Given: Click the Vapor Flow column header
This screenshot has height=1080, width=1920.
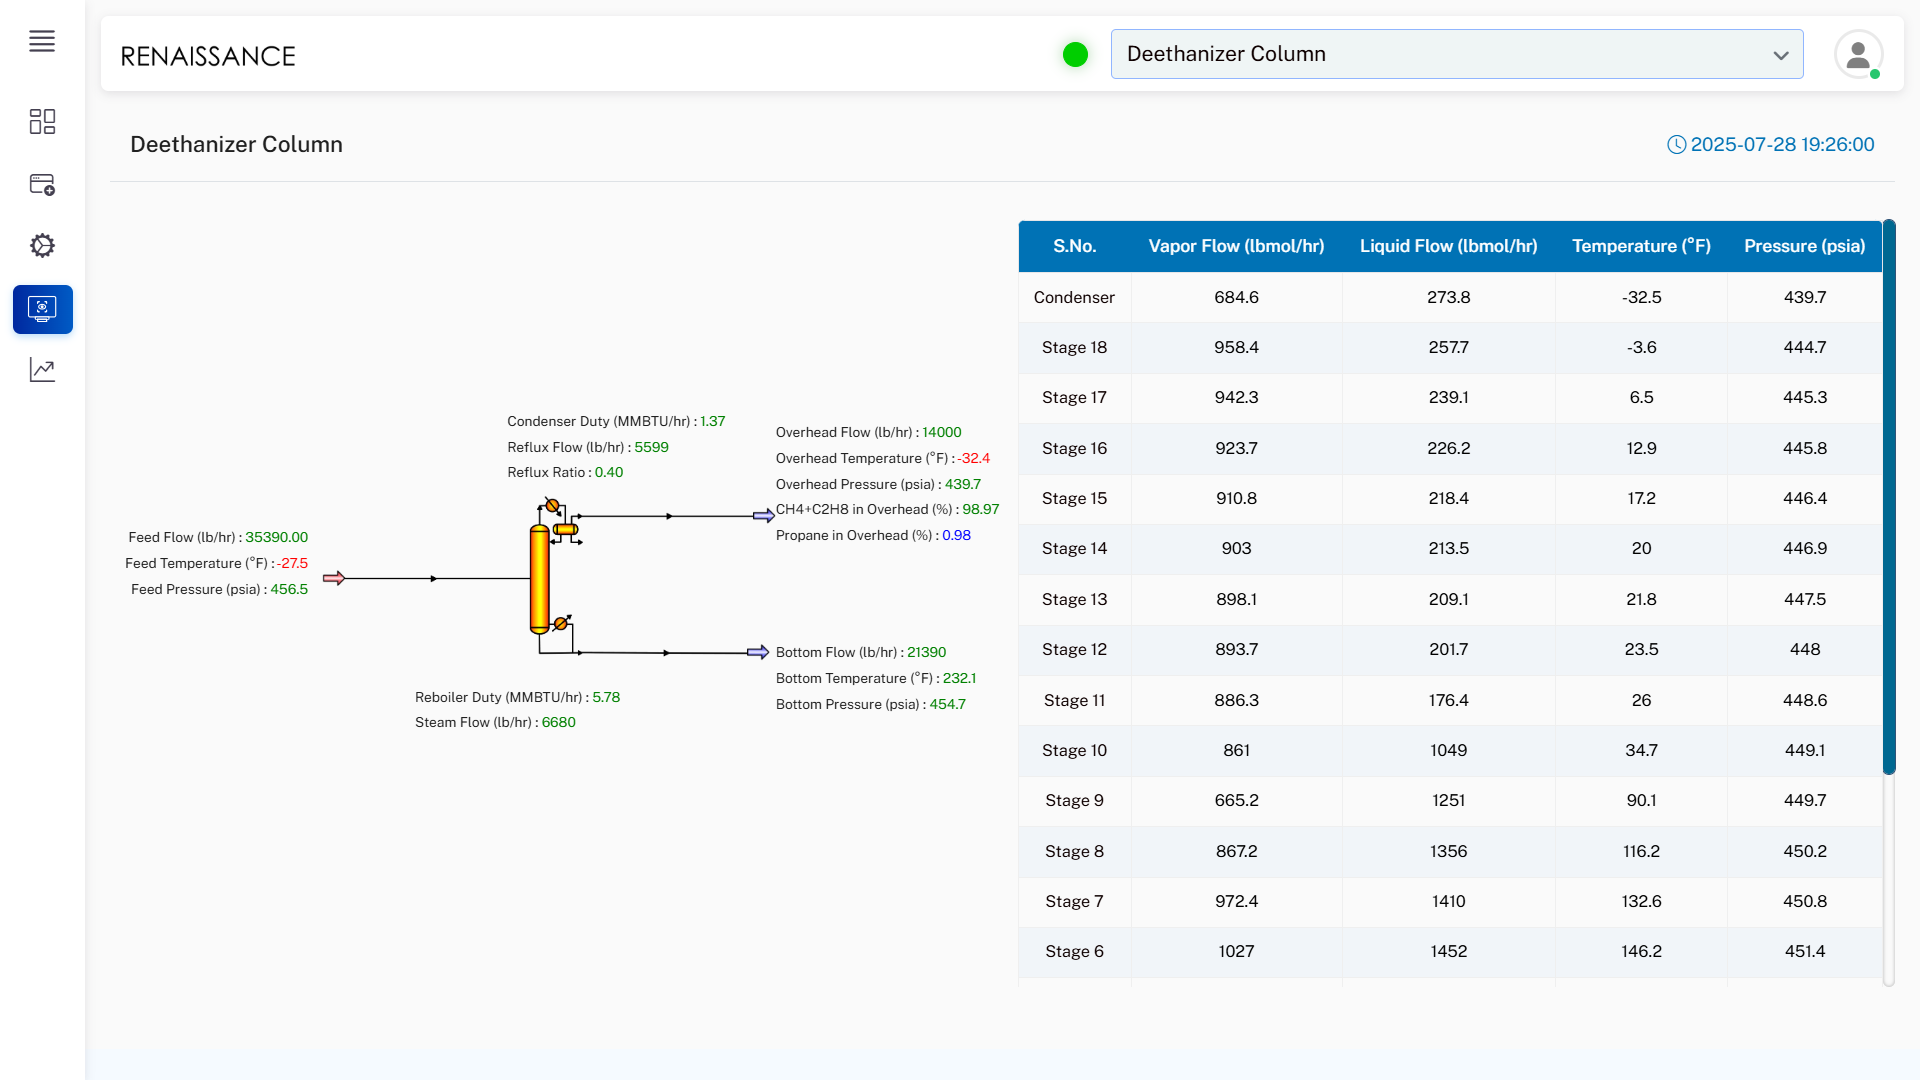Looking at the screenshot, I should pyautogui.click(x=1236, y=246).
